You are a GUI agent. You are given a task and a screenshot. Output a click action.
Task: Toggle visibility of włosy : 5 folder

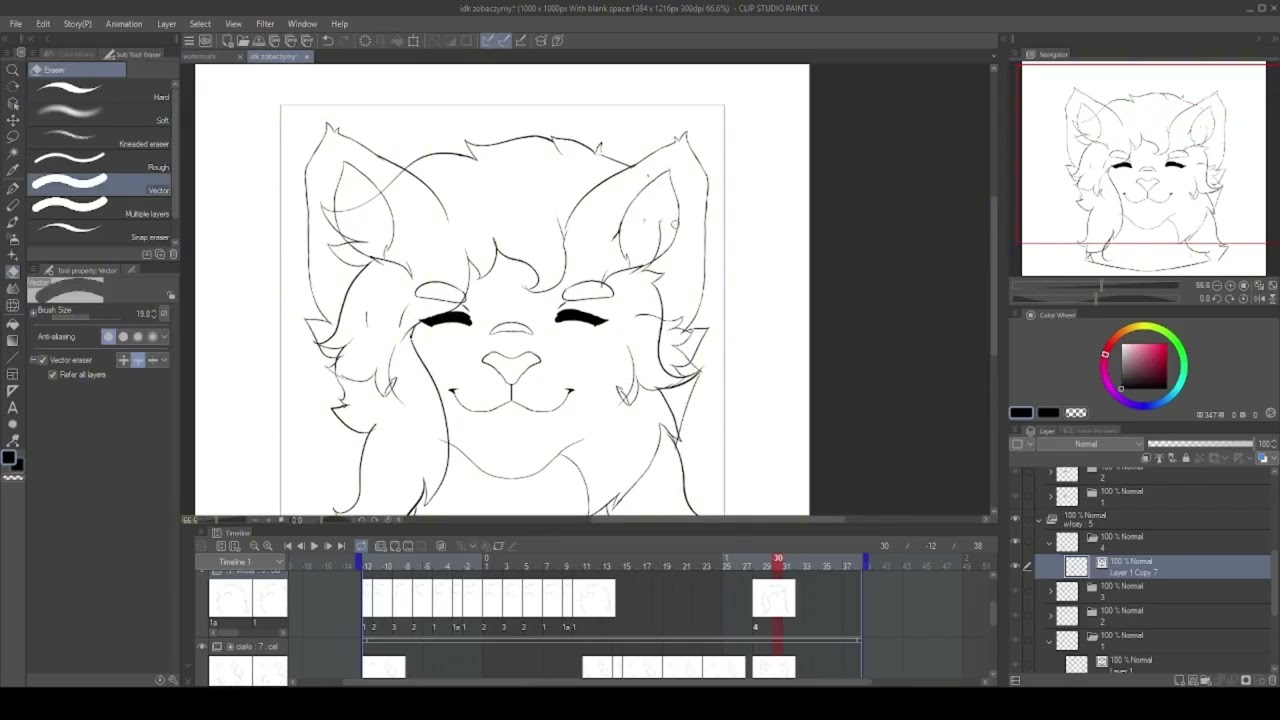(x=1015, y=519)
